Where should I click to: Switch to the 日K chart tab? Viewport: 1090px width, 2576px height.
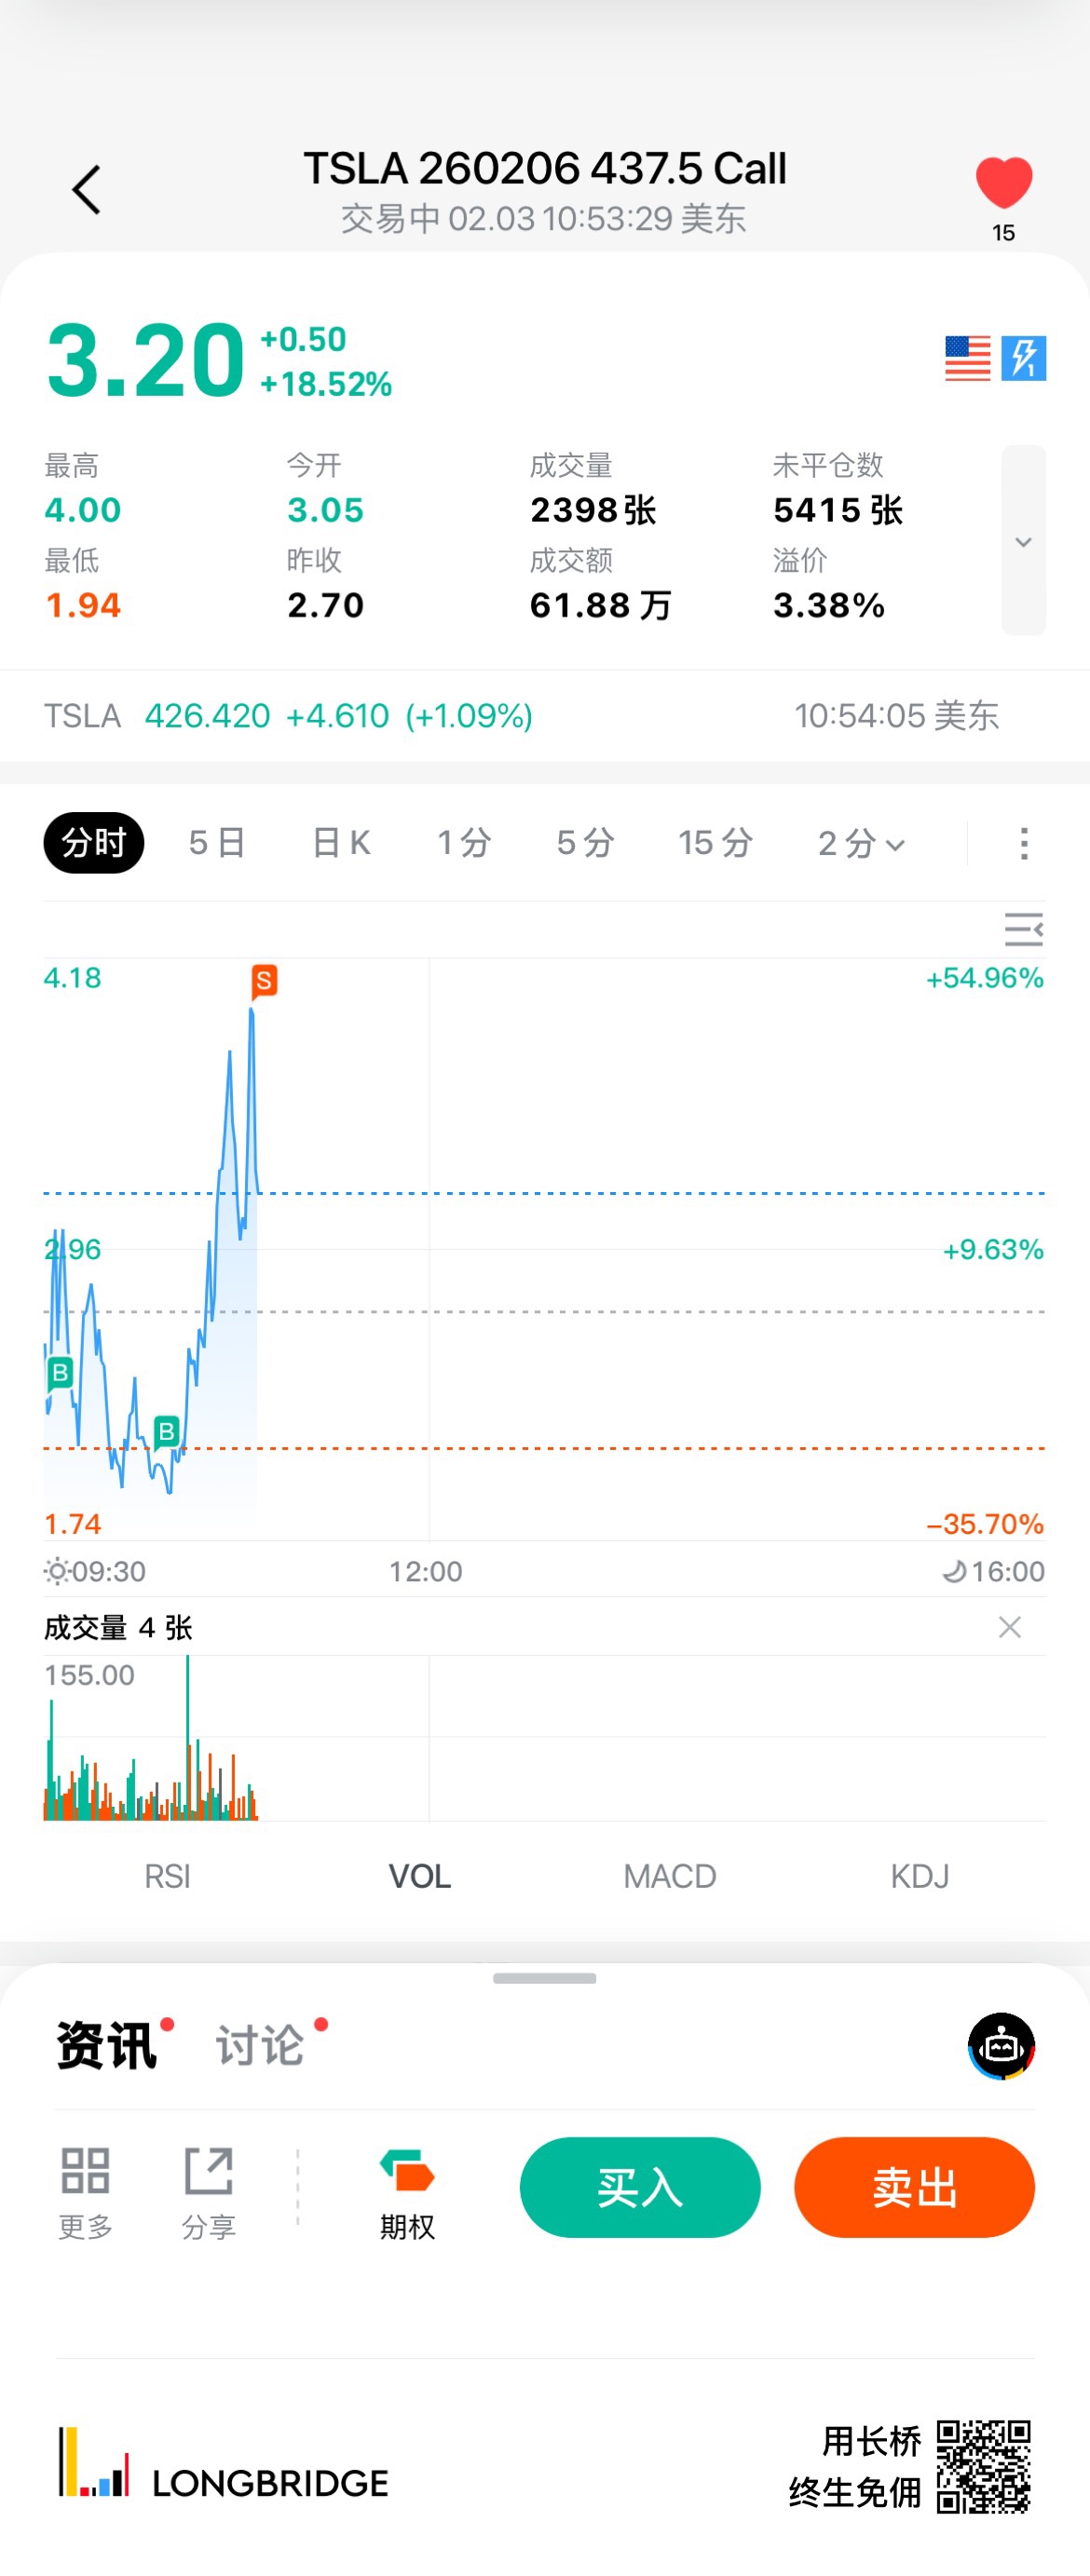pyautogui.click(x=341, y=843)
